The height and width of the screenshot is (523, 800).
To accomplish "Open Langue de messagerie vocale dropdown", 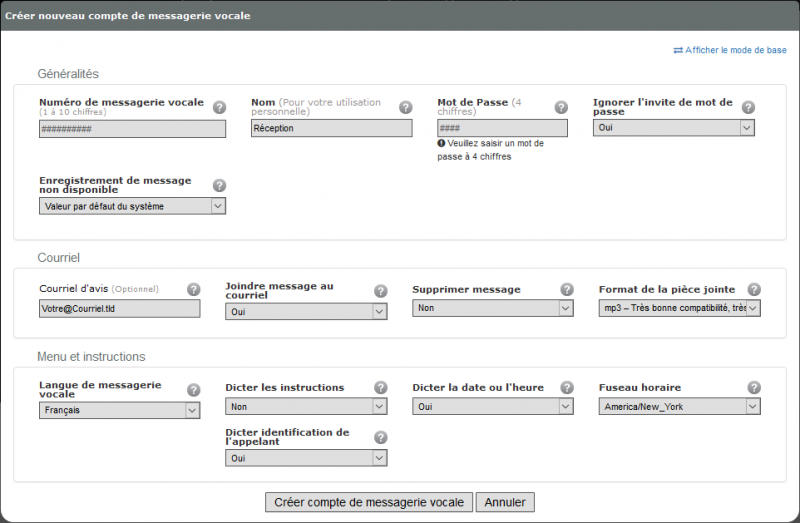I will pyautogui.click(x=119, y=410).
